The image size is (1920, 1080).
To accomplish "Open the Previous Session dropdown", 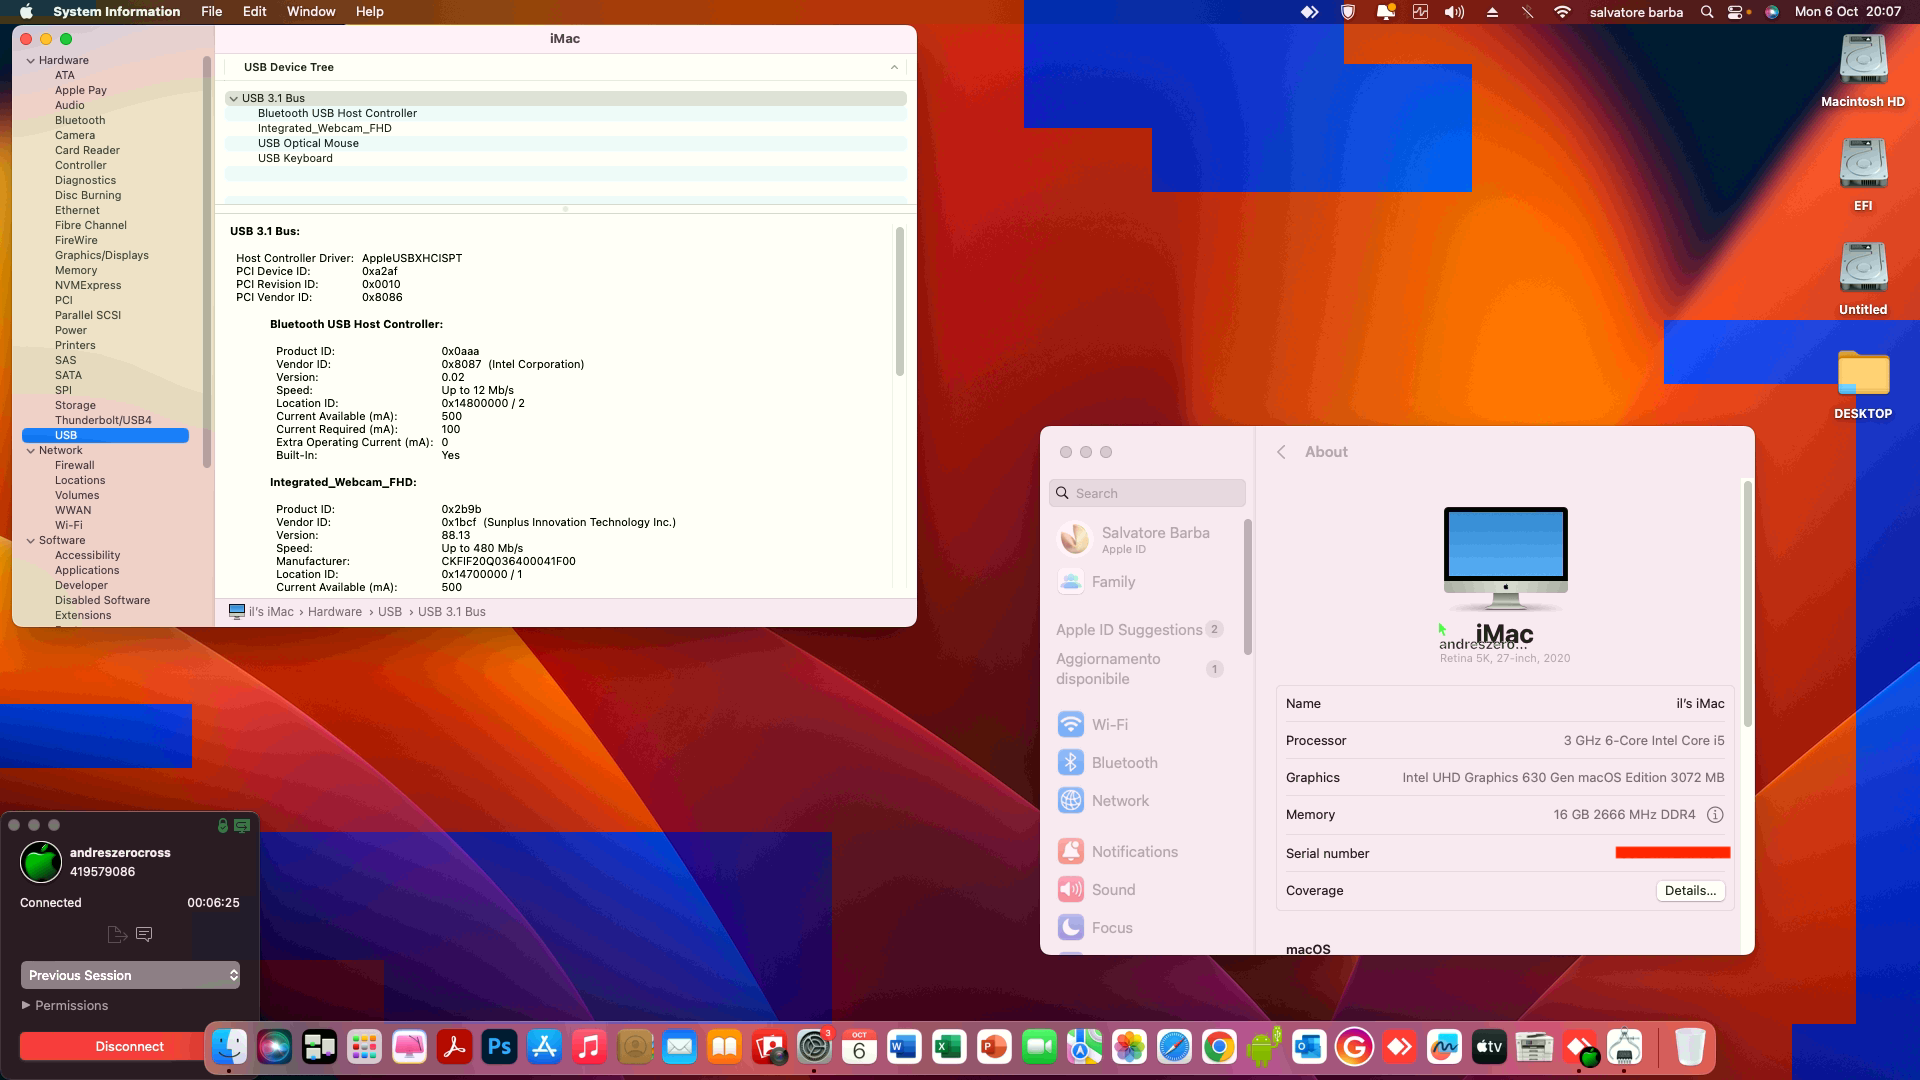I will [130, 975].
